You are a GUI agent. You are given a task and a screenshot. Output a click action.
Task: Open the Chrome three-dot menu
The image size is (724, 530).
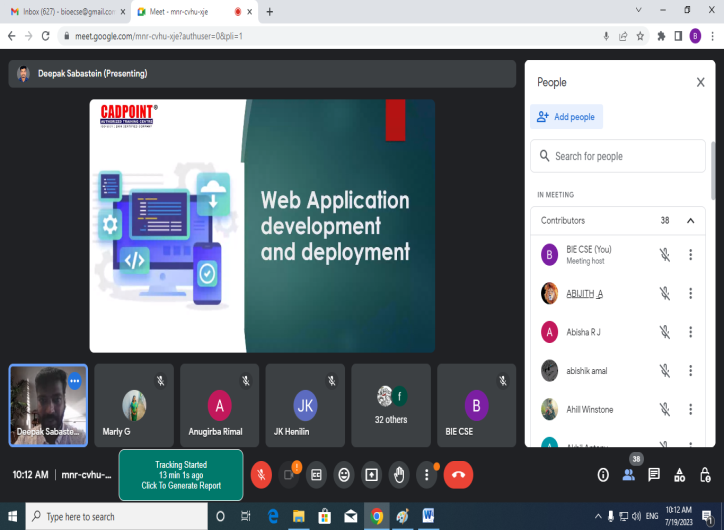click(712, 36)
